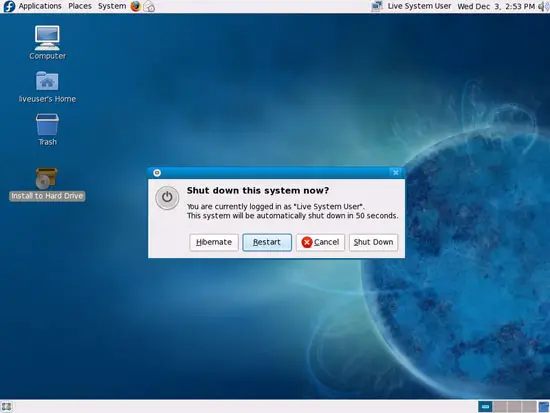Screen dimensions: 550x413
Task: Switch to the second workspace
Action: coord(500,407)
